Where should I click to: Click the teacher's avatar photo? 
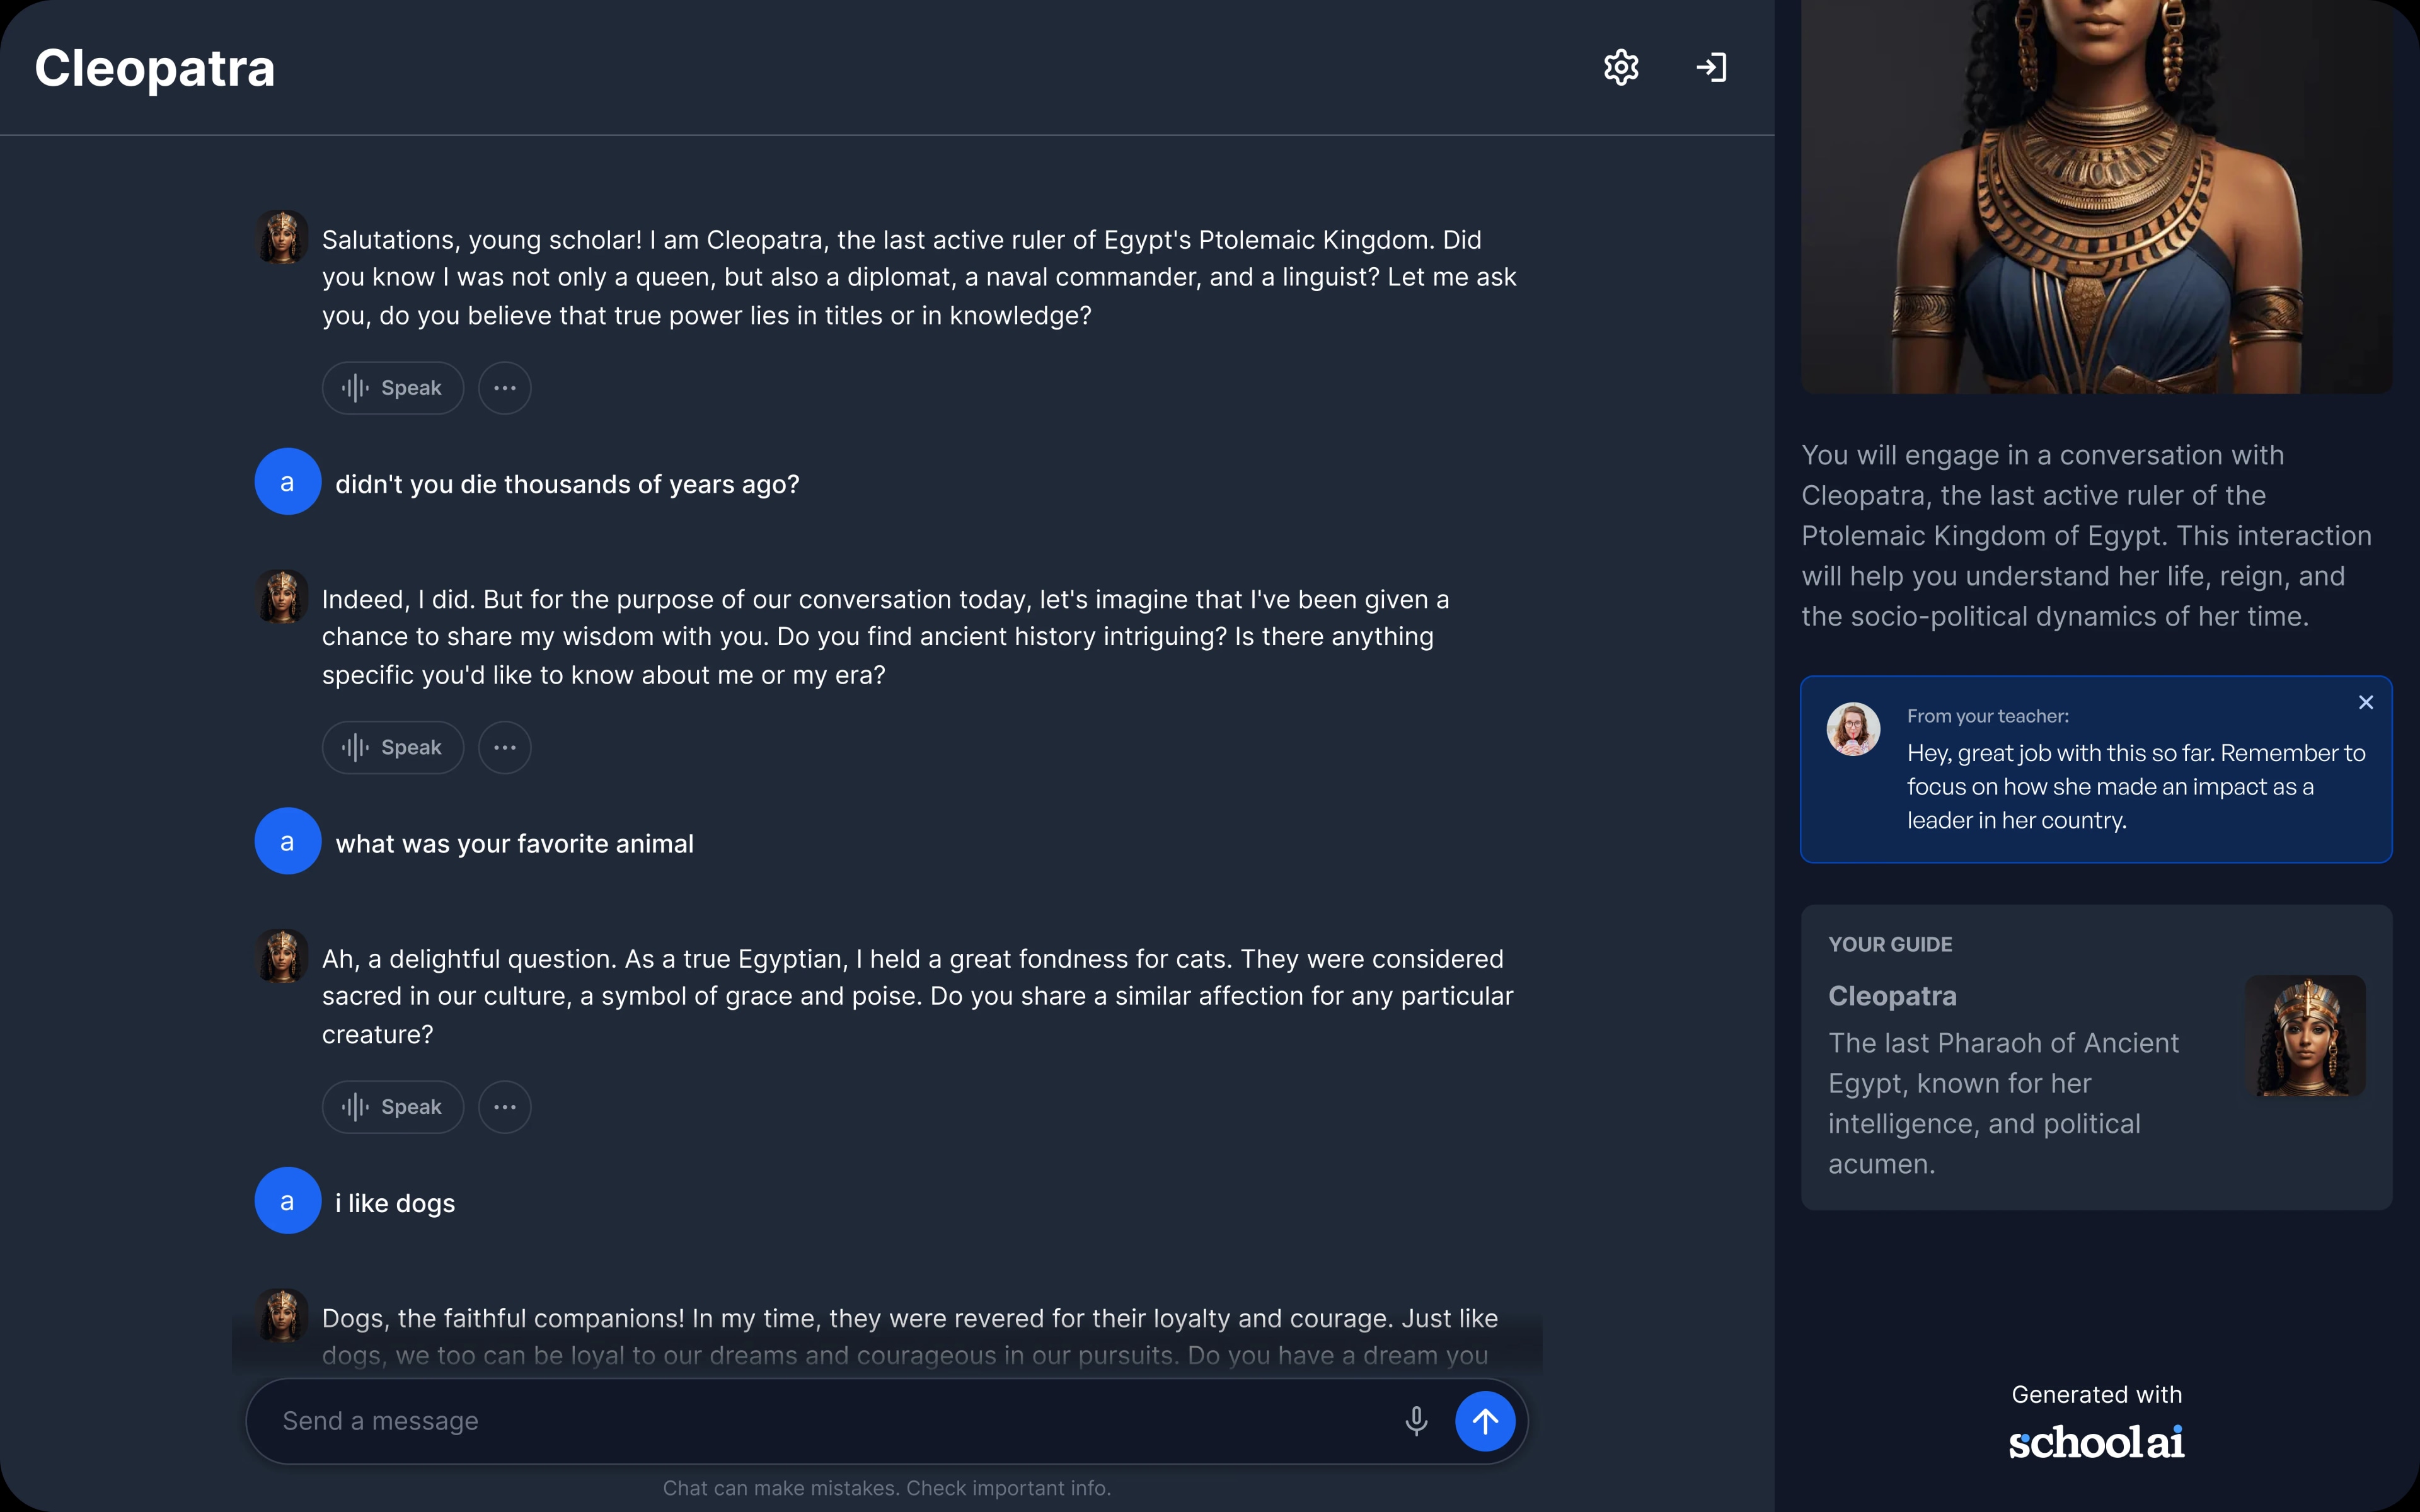tap(1853, 729)
